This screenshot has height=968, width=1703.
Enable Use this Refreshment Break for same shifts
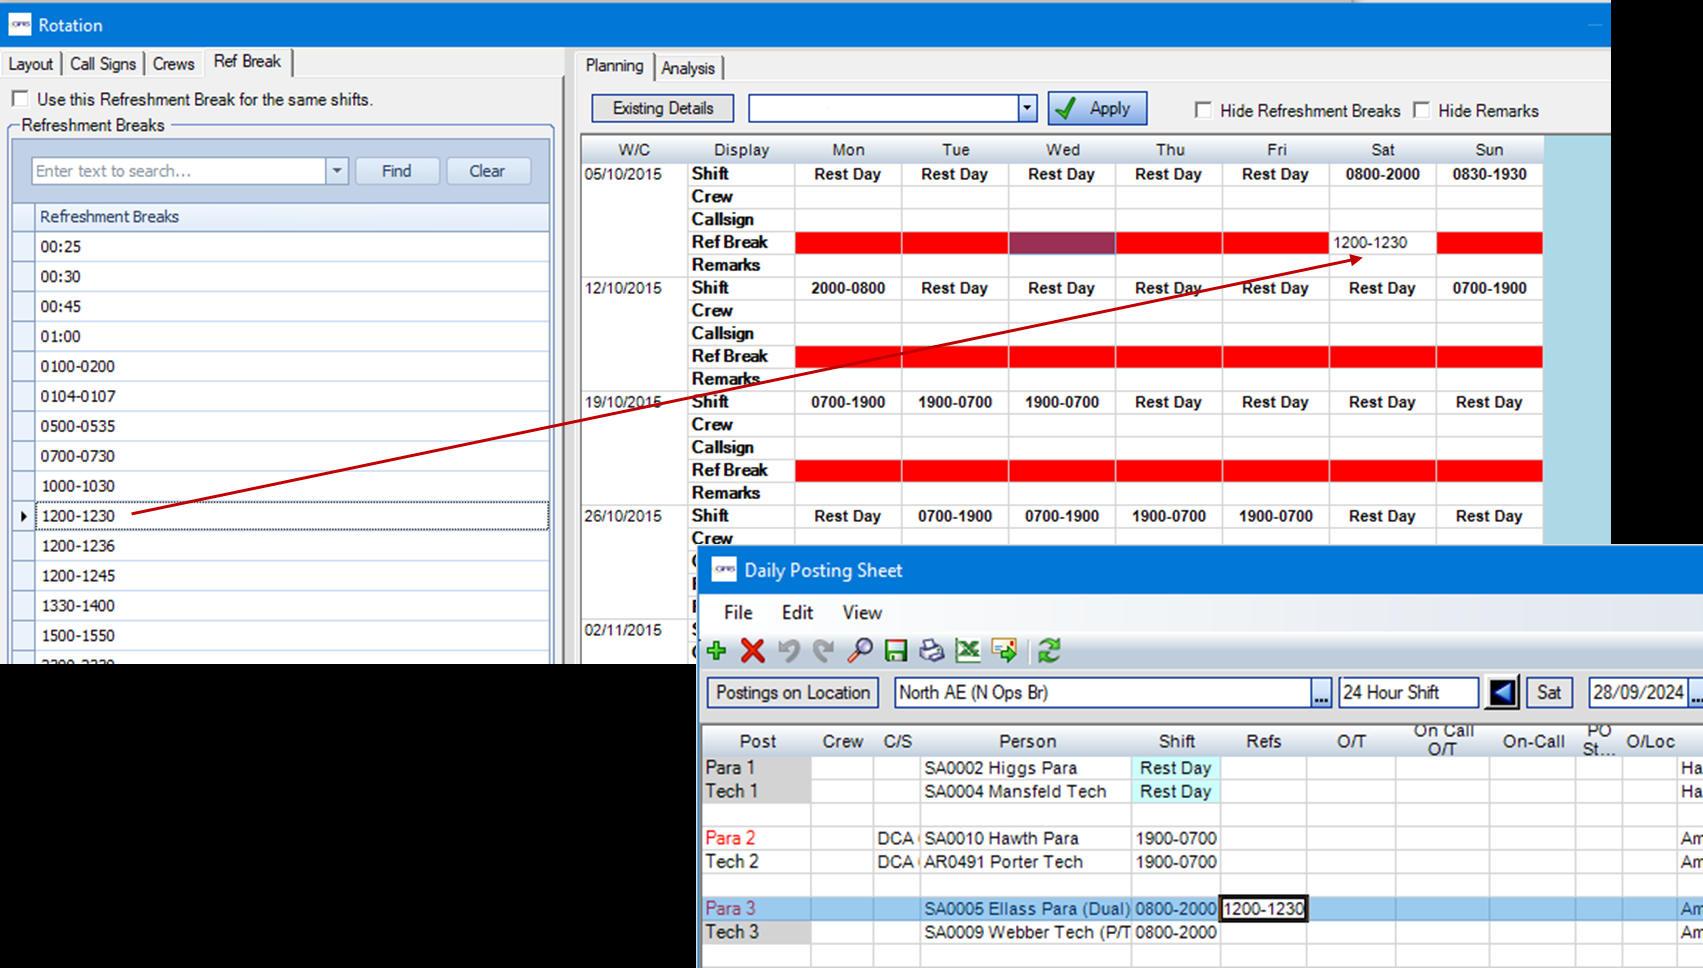coord(20,99)
